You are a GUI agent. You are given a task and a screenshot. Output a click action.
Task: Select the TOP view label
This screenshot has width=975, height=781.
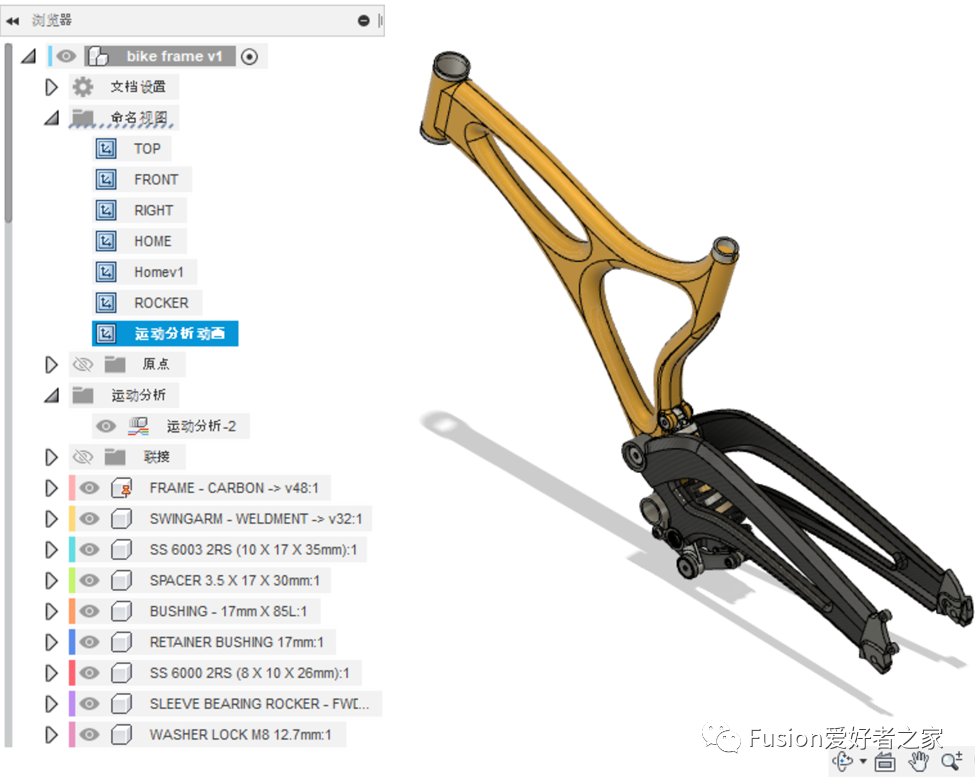tap(147, 149)
